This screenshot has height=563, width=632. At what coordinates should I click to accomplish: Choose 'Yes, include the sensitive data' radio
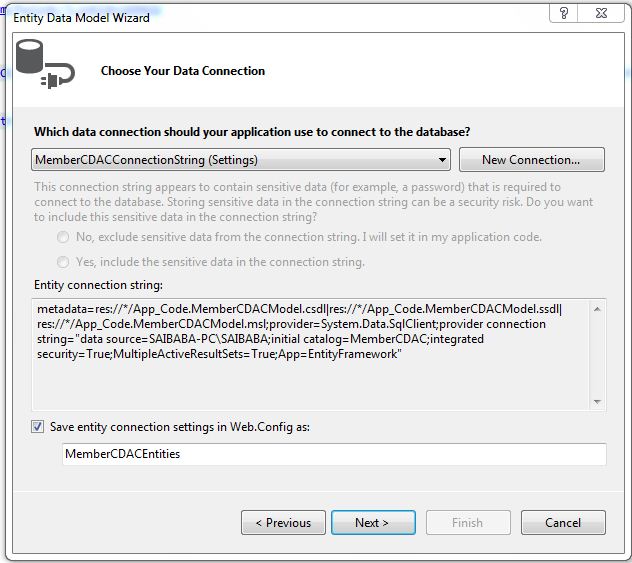tap(63, 262)
